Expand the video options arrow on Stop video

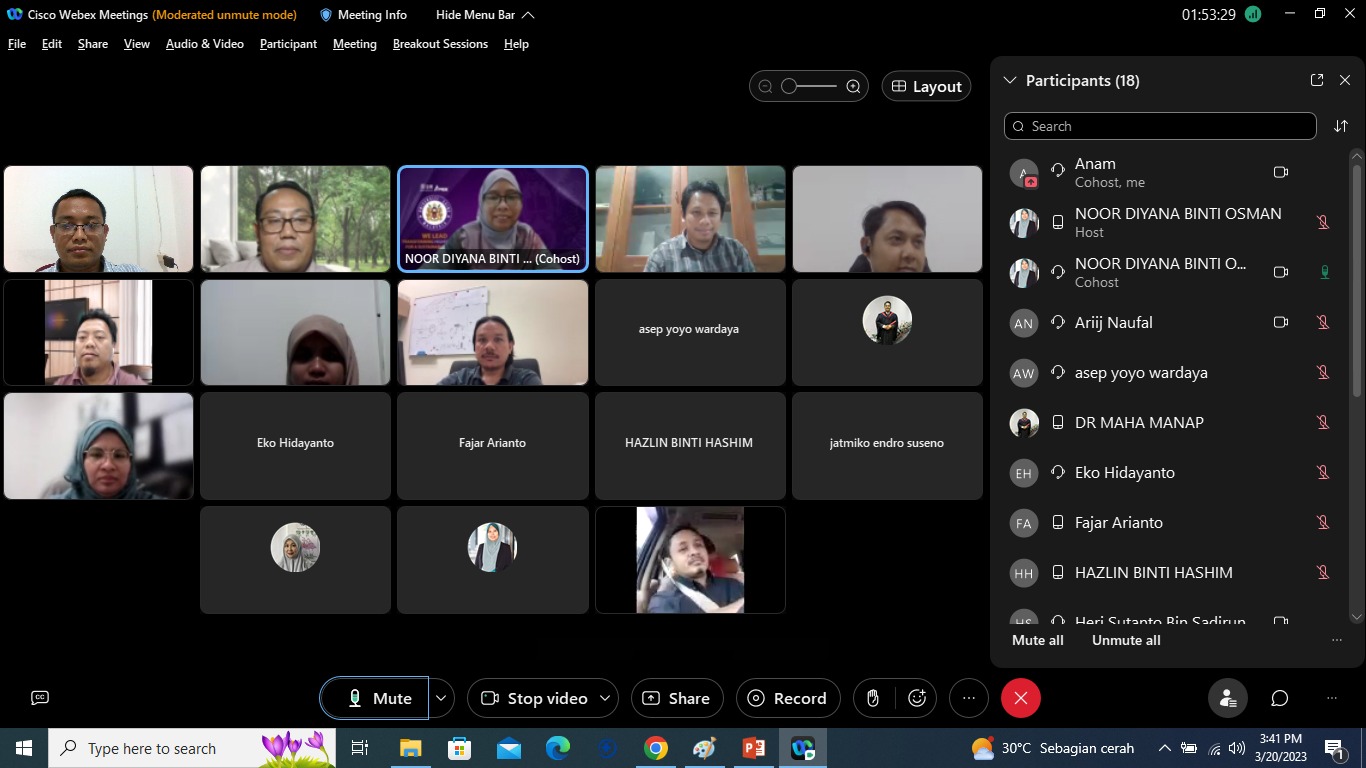[605, 698]
